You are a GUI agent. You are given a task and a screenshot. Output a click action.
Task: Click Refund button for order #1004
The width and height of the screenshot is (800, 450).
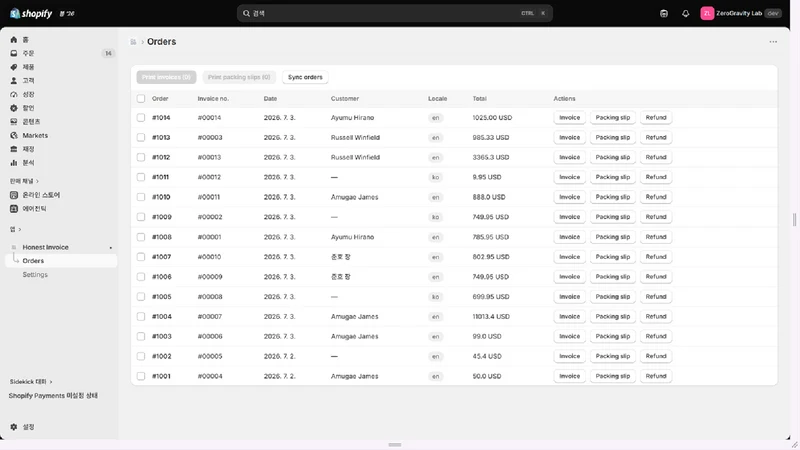click(656, 316)
